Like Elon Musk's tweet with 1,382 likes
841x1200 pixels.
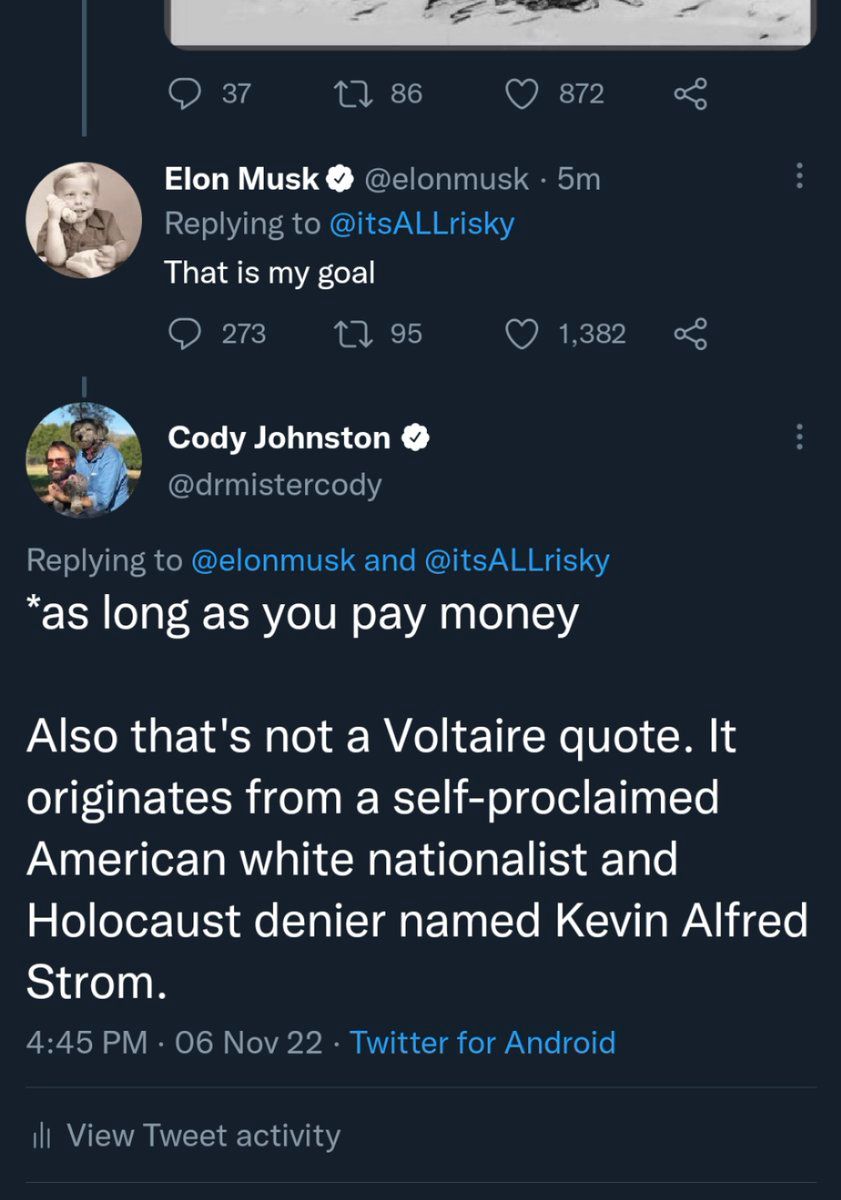coord(521,333)
